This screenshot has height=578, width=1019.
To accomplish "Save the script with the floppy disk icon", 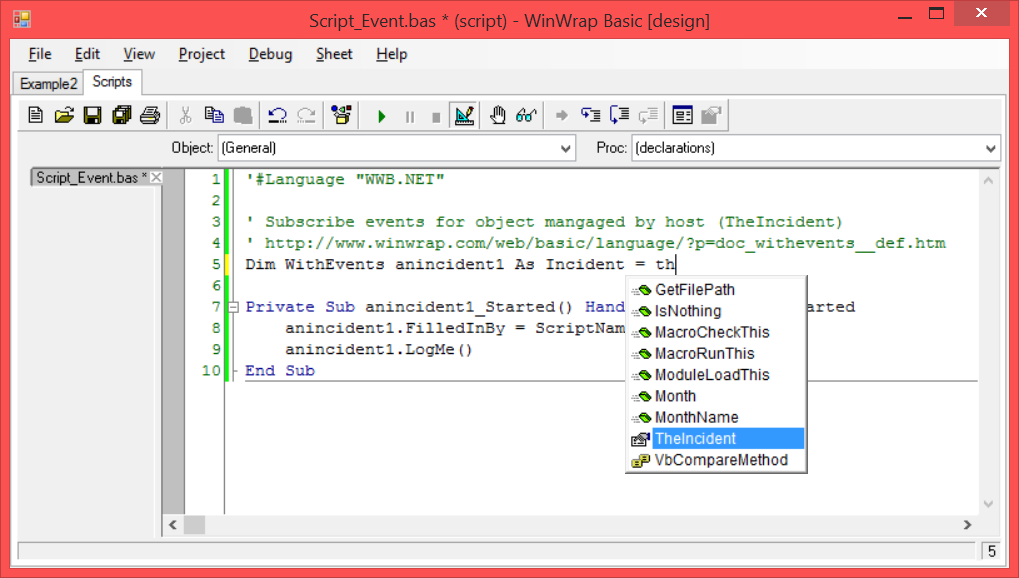I will [92, 116].
